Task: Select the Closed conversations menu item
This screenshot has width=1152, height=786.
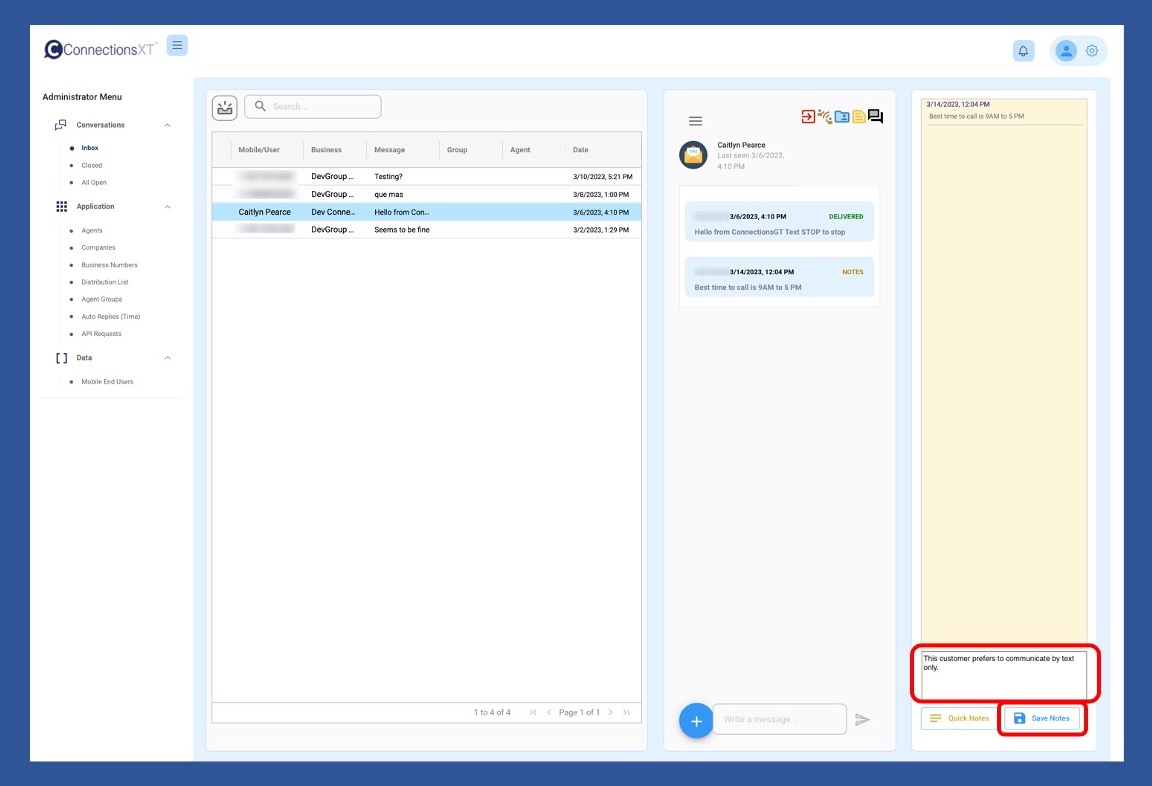Action: 92,166
